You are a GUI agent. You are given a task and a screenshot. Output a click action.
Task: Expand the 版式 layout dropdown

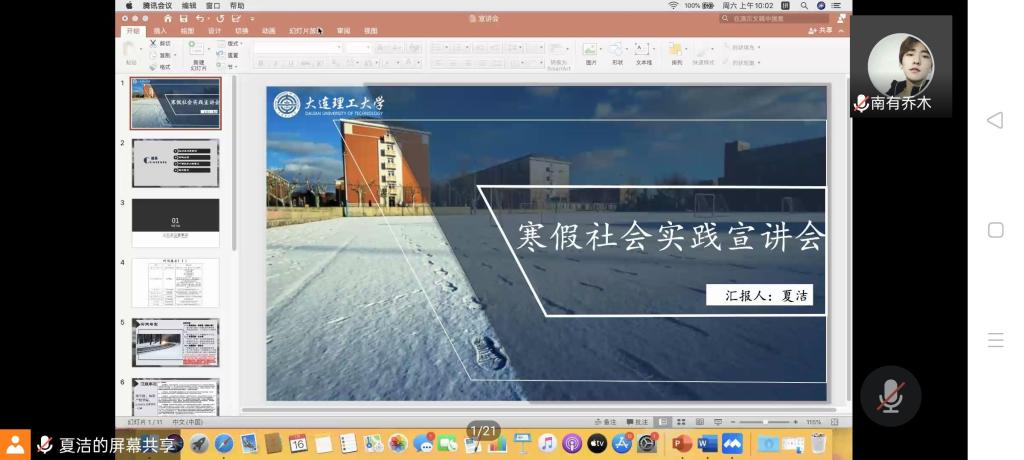click(x=234, y=44)
